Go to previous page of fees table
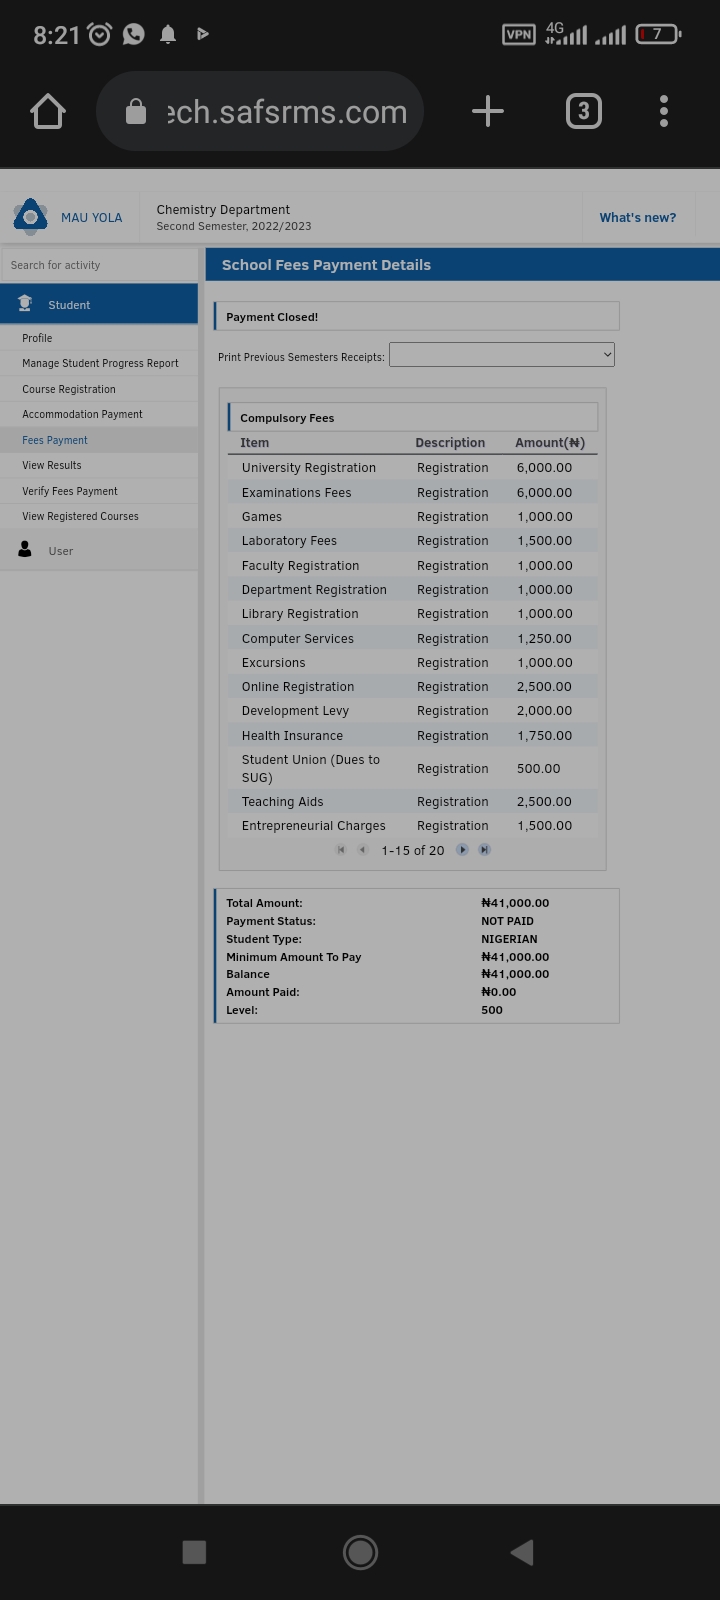 (363, 850)
